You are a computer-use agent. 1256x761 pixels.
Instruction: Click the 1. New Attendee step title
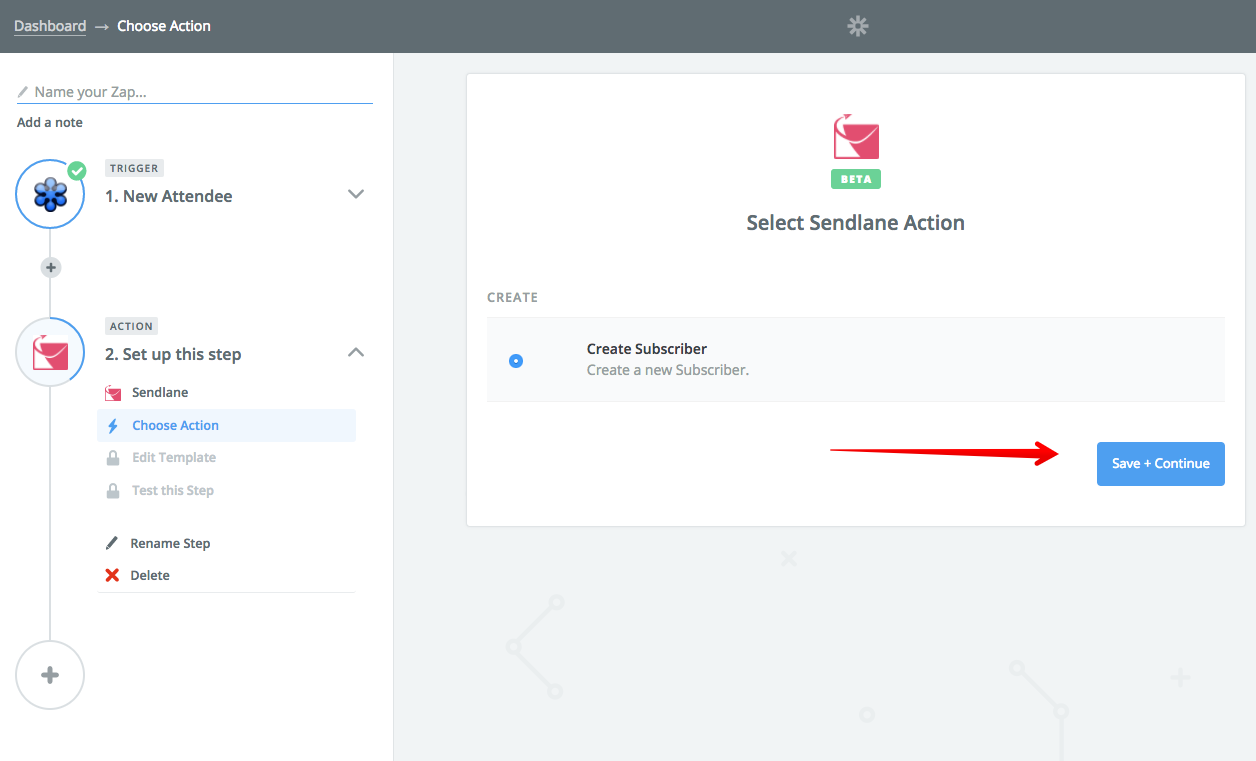click(168, 197)
